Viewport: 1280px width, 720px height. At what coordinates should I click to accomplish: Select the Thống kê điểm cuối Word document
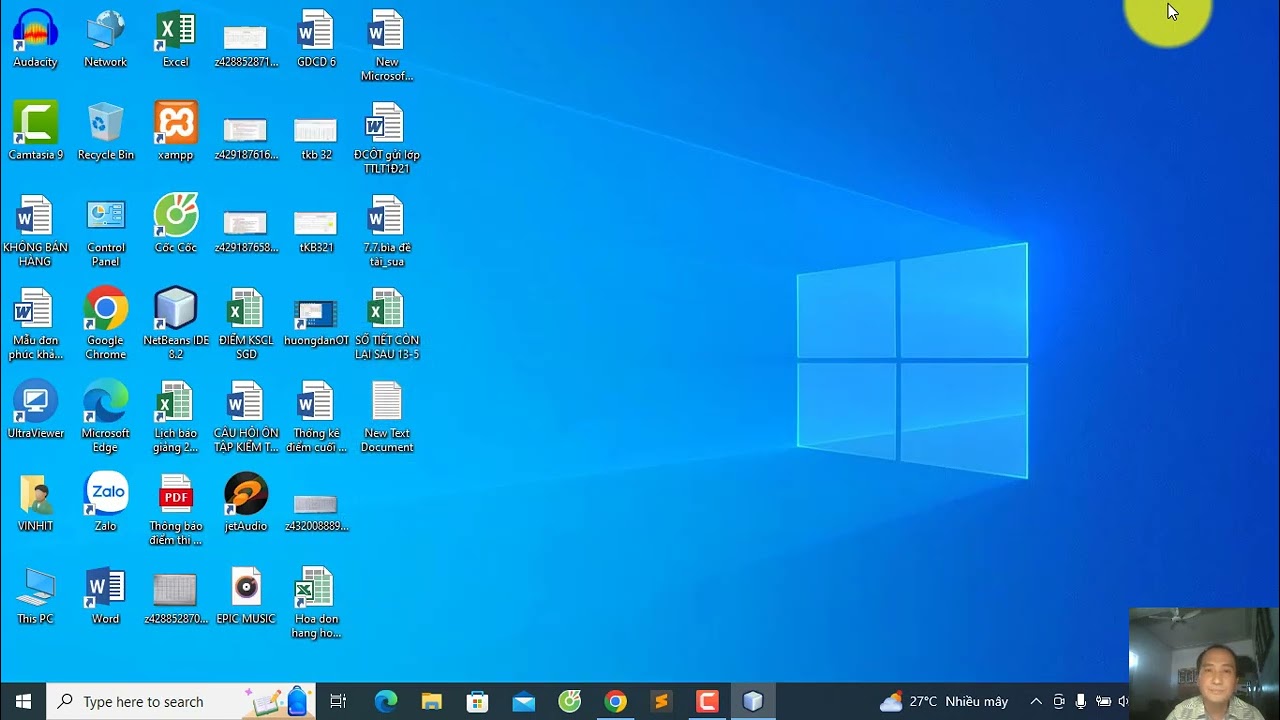coord(316,418)
